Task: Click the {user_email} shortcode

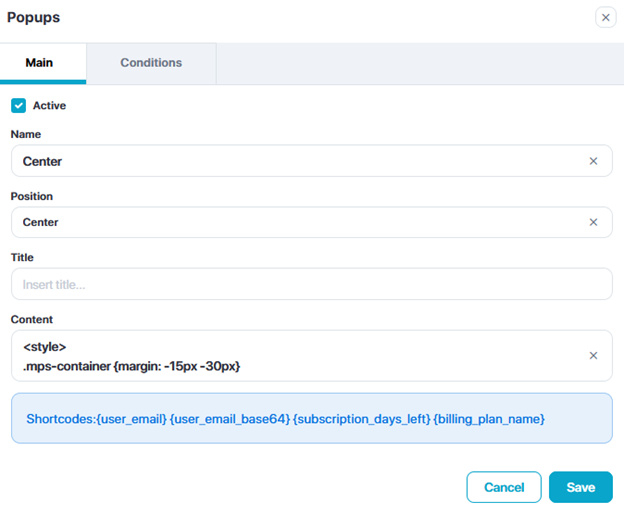Action: [131, 419]
